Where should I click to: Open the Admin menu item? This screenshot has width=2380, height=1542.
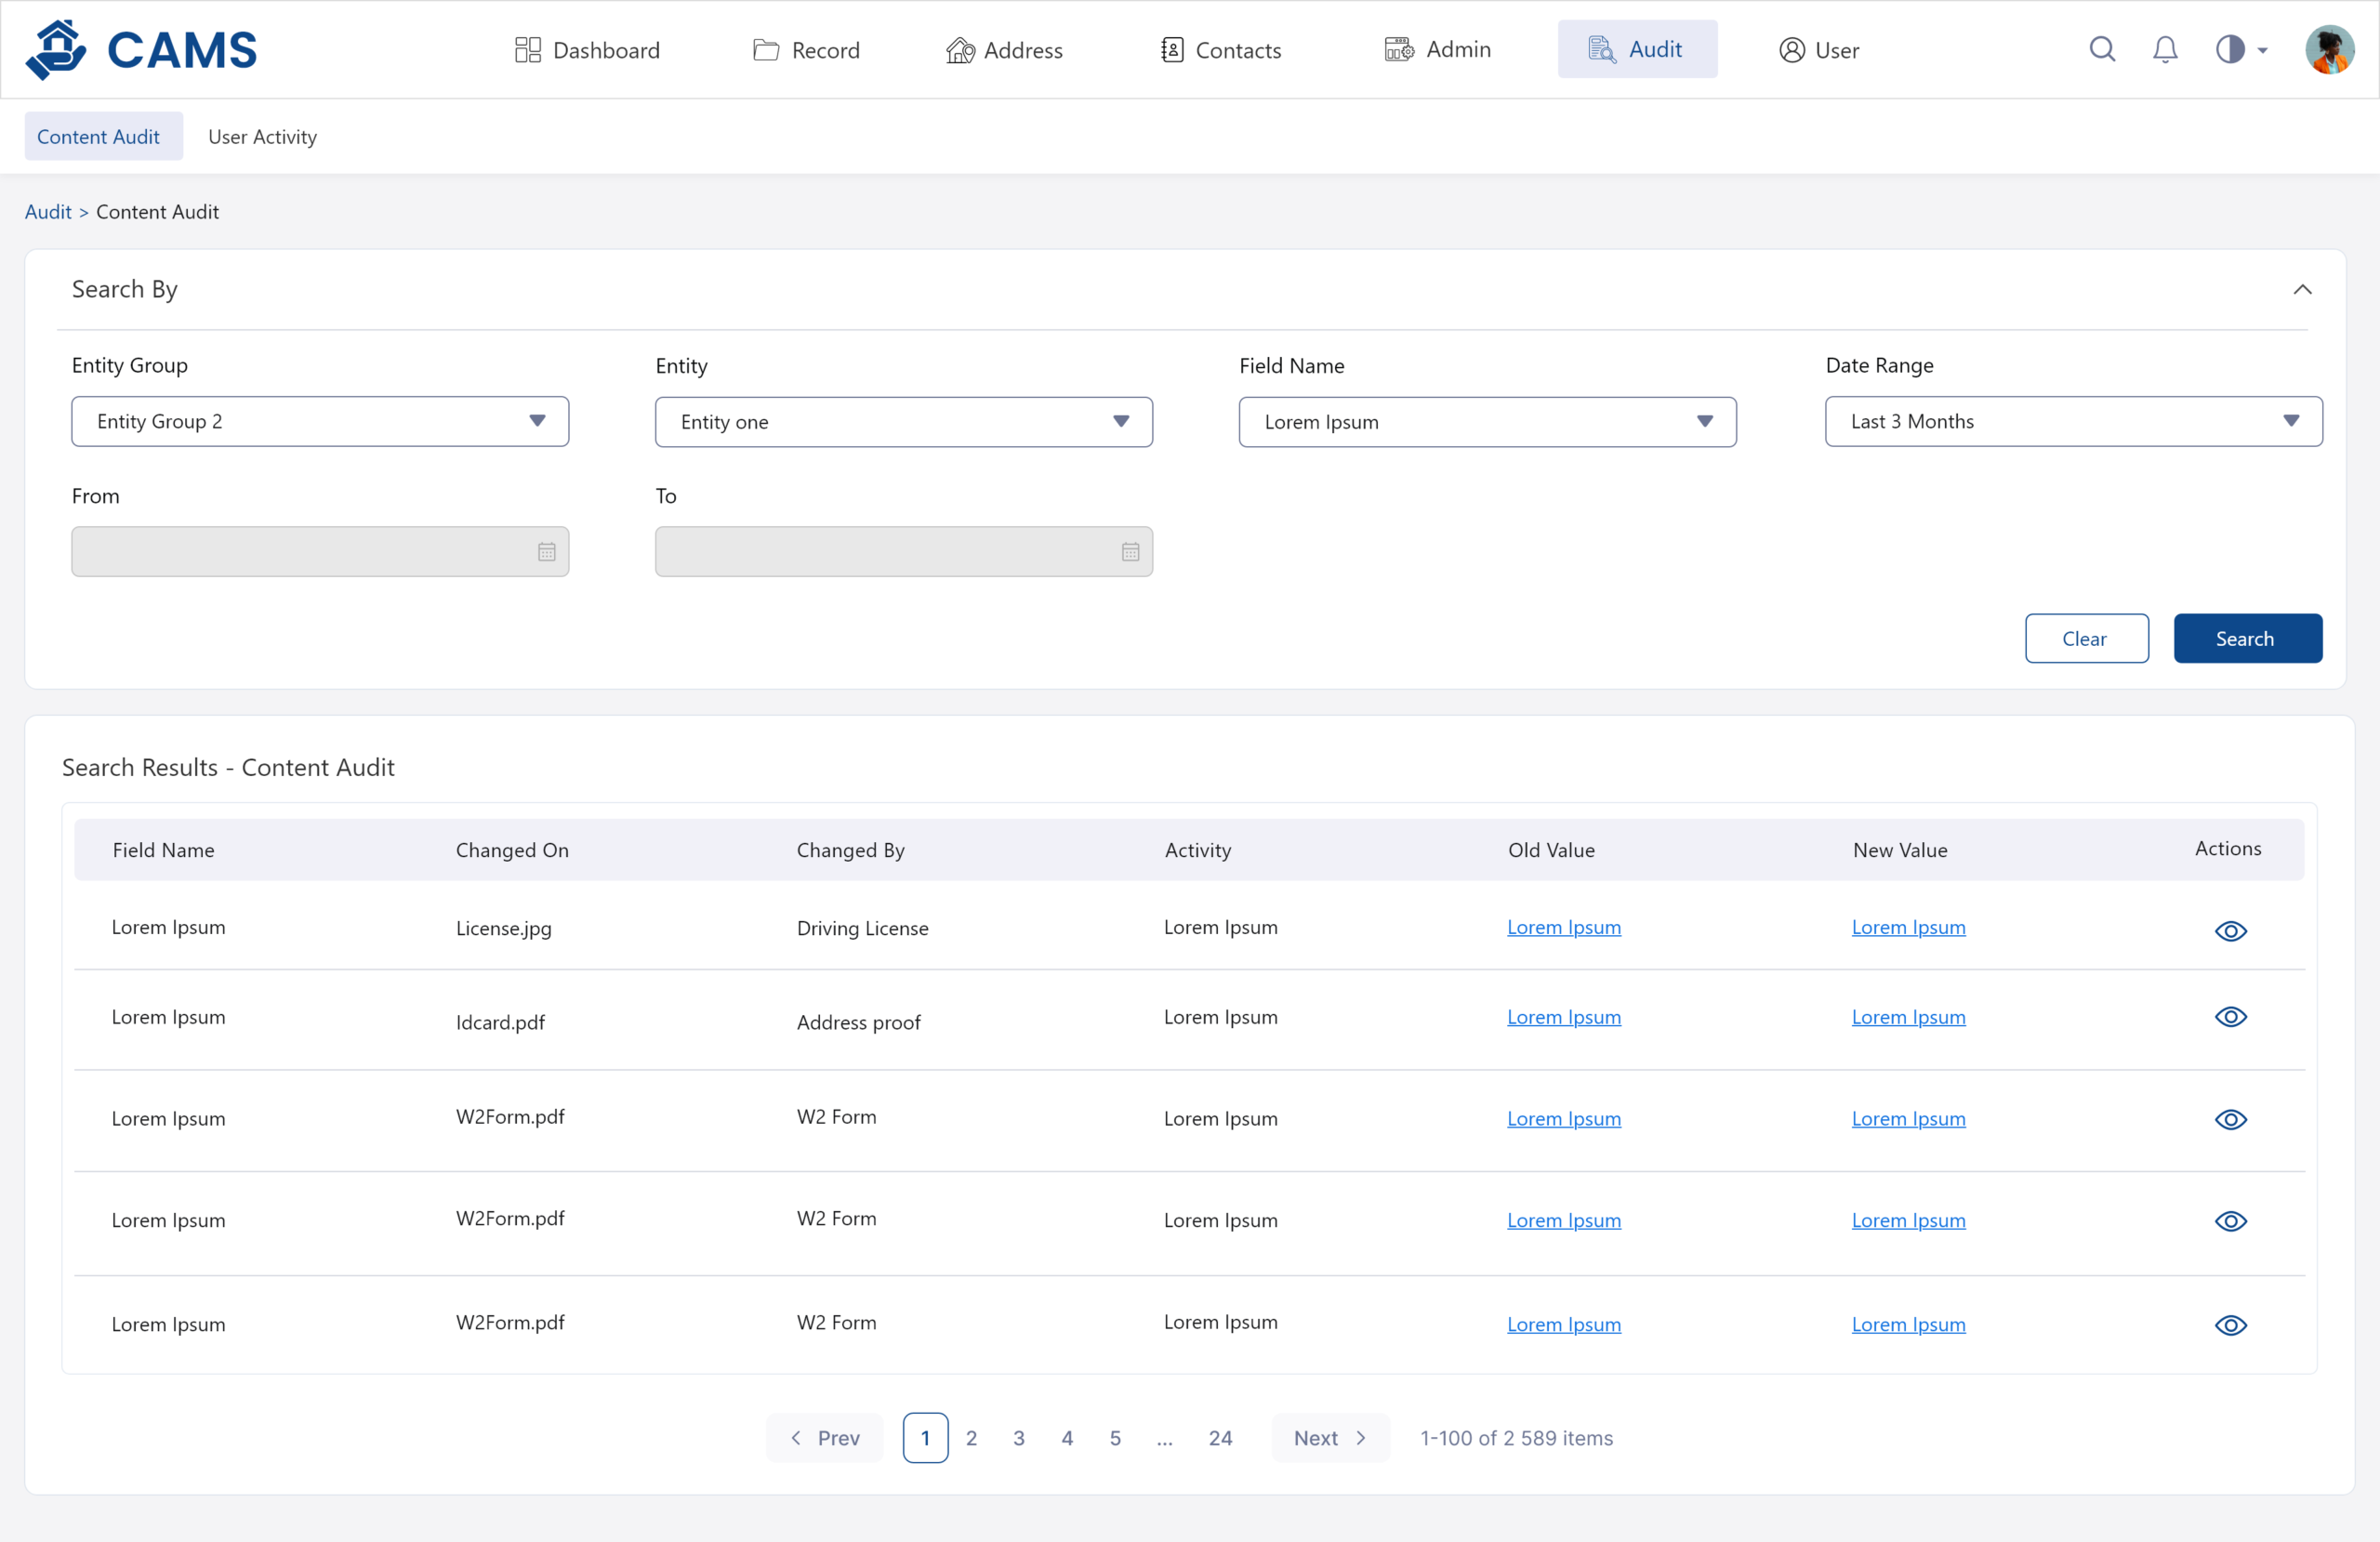[1437, 49]
